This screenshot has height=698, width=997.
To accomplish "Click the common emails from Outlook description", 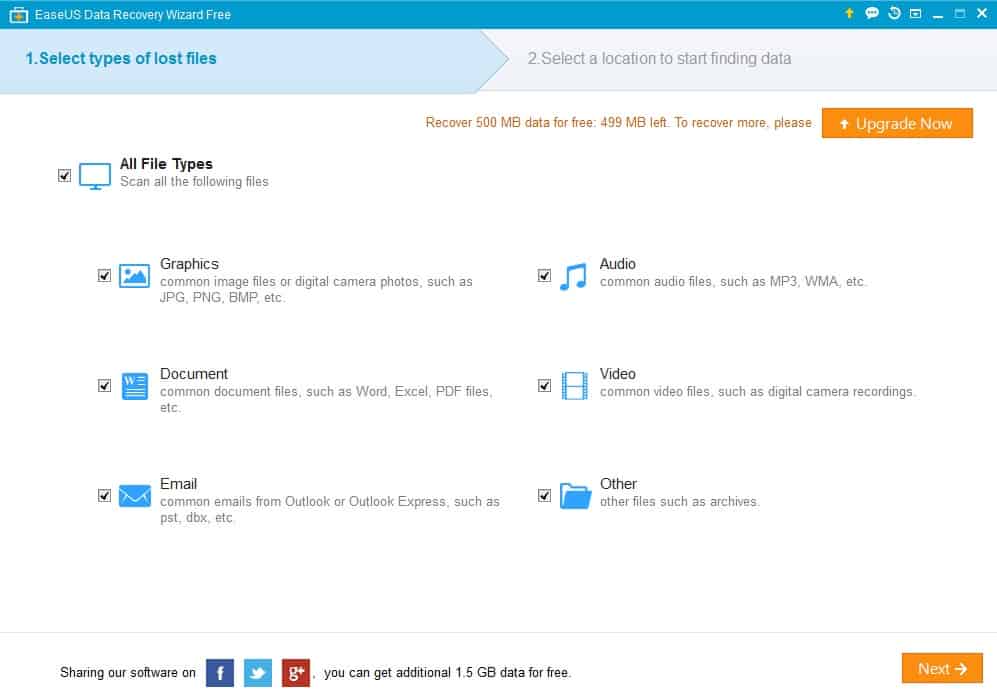I will (330, 509).
